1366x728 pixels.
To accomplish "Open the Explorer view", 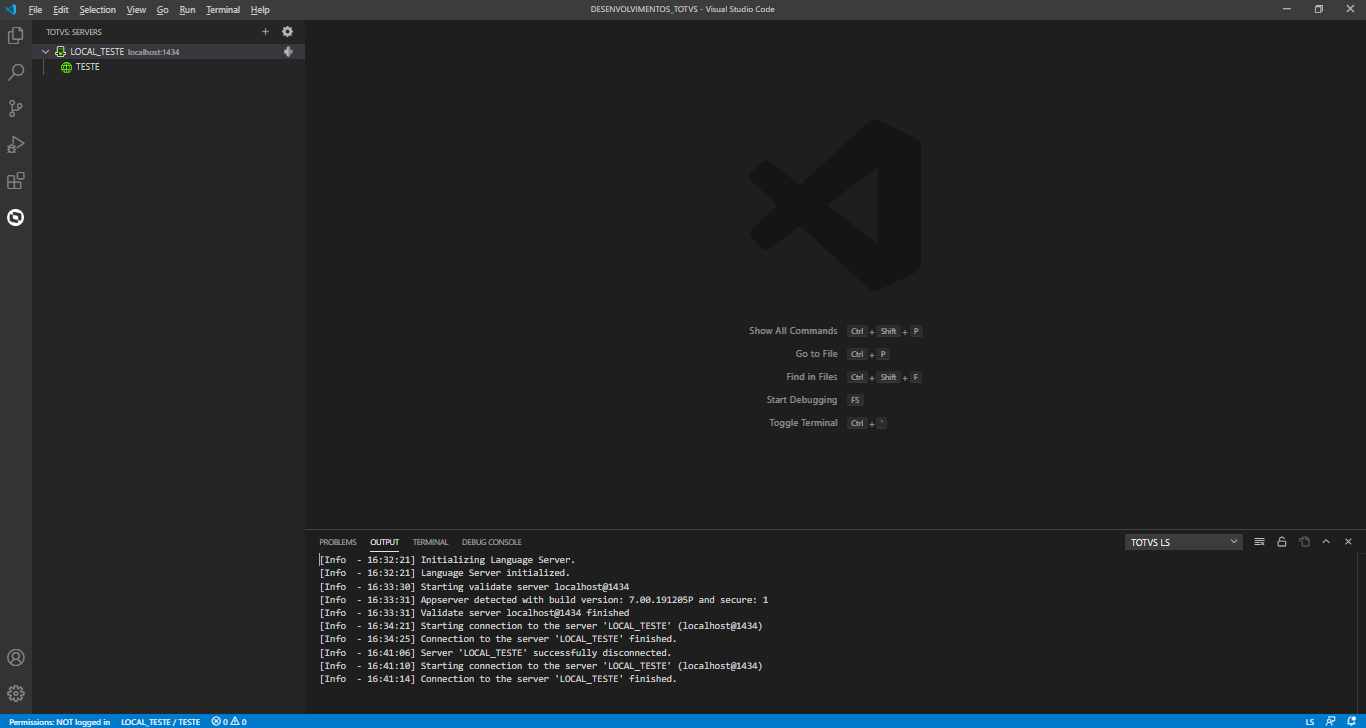I will pyautogui.click(x=15, y=35).
